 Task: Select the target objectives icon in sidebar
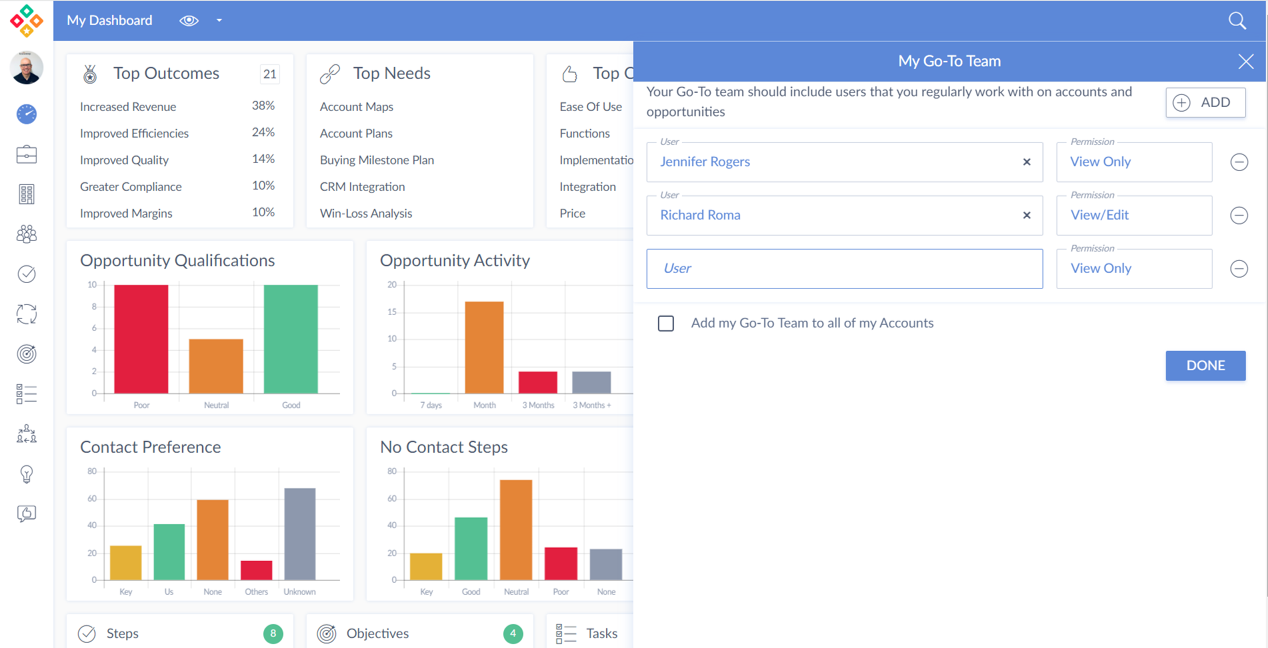[x=27, y=354]
